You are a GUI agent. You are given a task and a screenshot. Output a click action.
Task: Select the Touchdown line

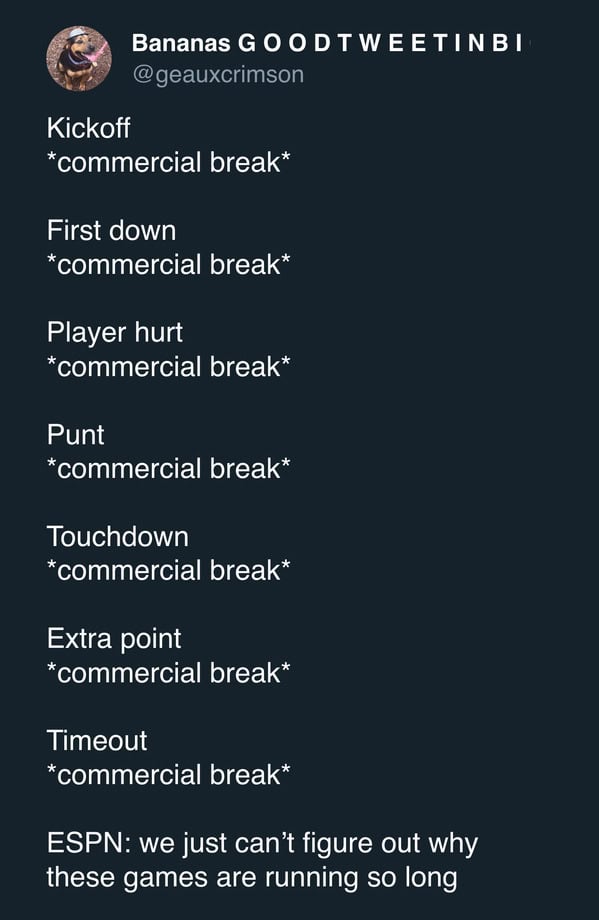point(118,537)
